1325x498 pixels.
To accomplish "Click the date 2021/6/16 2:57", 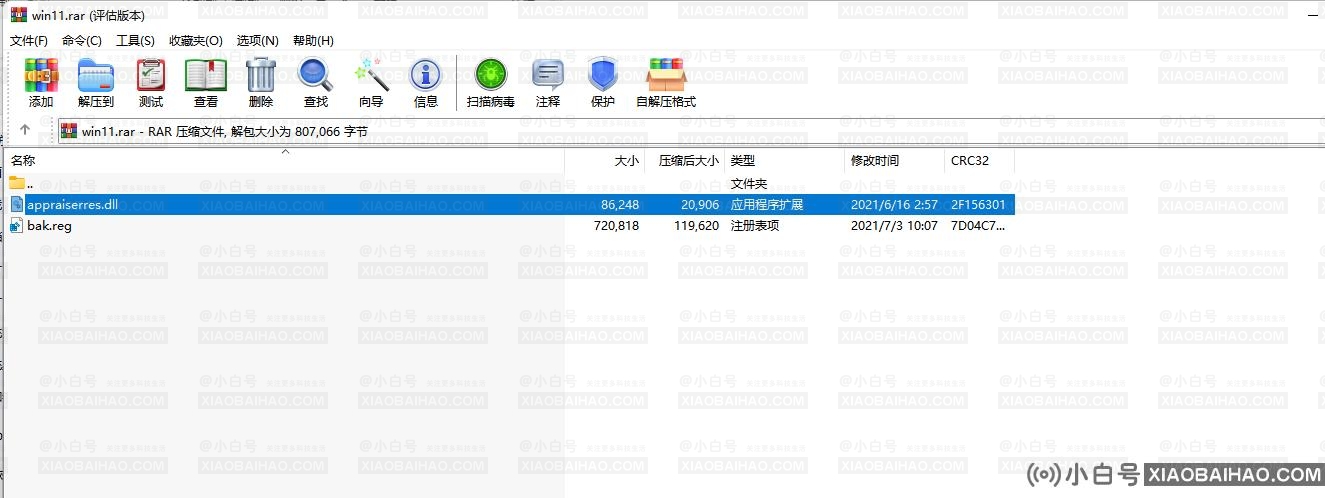I will click(894, 204).
